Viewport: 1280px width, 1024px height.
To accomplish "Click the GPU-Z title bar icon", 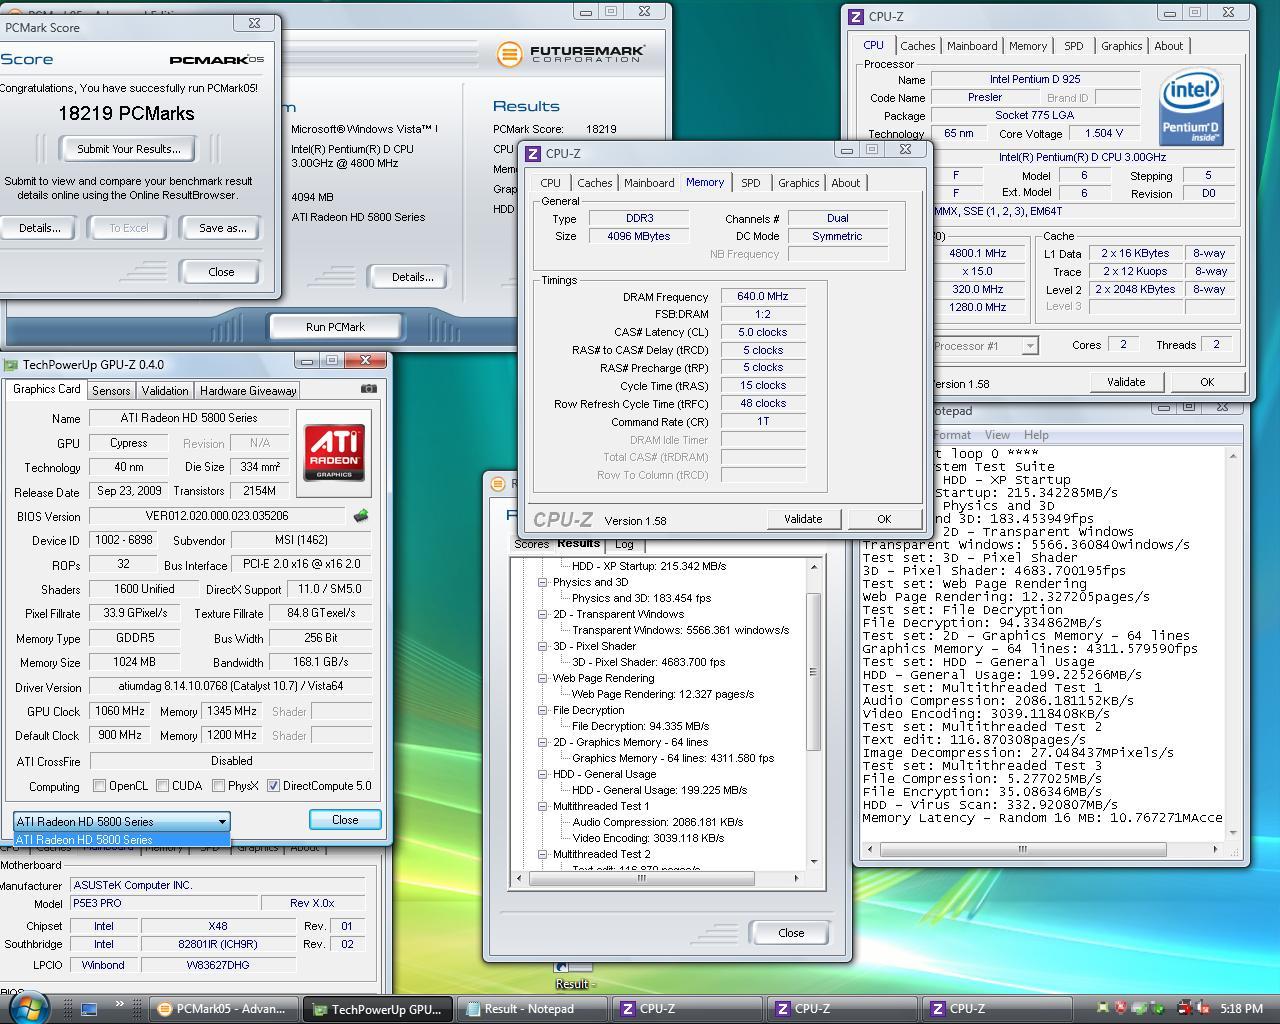I will pyautogui.click(x=11, y=365).
